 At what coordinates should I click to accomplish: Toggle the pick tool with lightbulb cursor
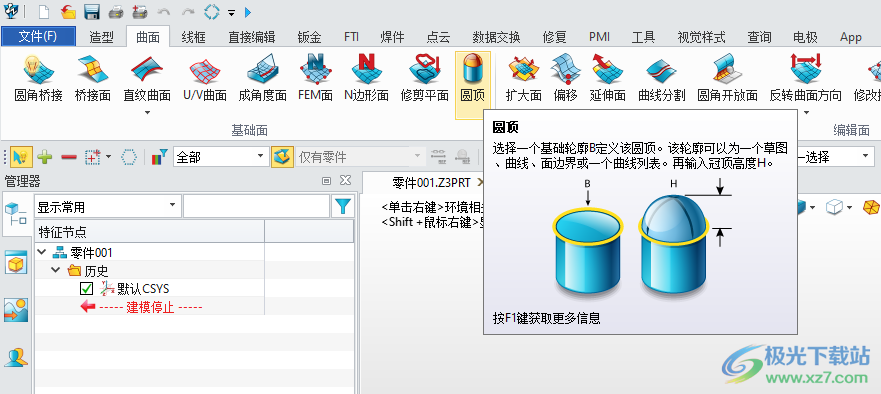[x=20, y=157]
